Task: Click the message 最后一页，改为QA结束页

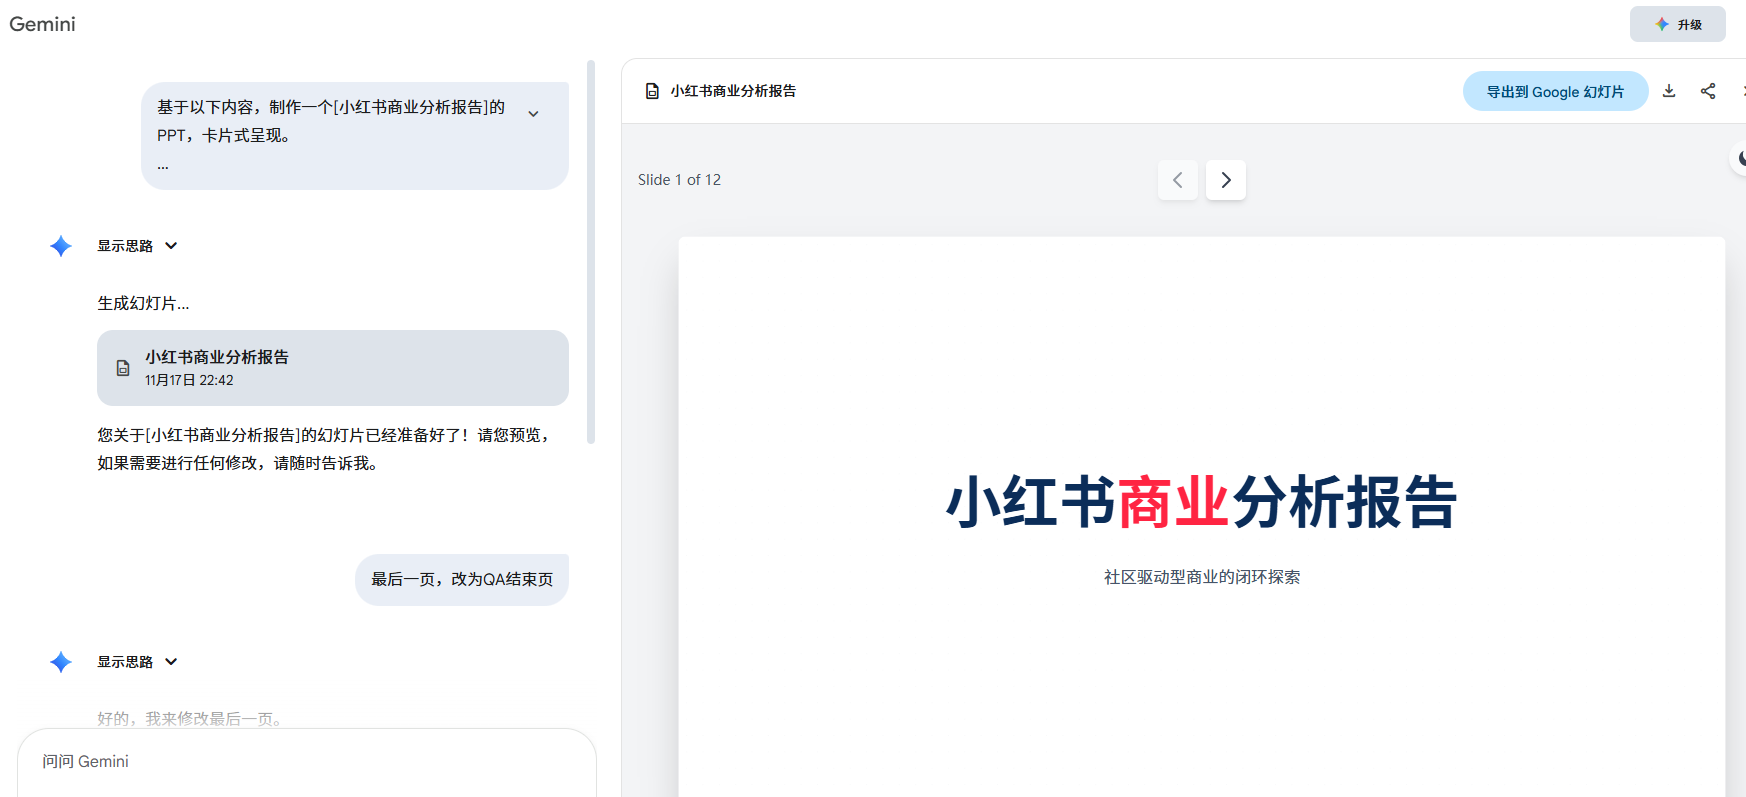Action: click(x=462, y=580)
